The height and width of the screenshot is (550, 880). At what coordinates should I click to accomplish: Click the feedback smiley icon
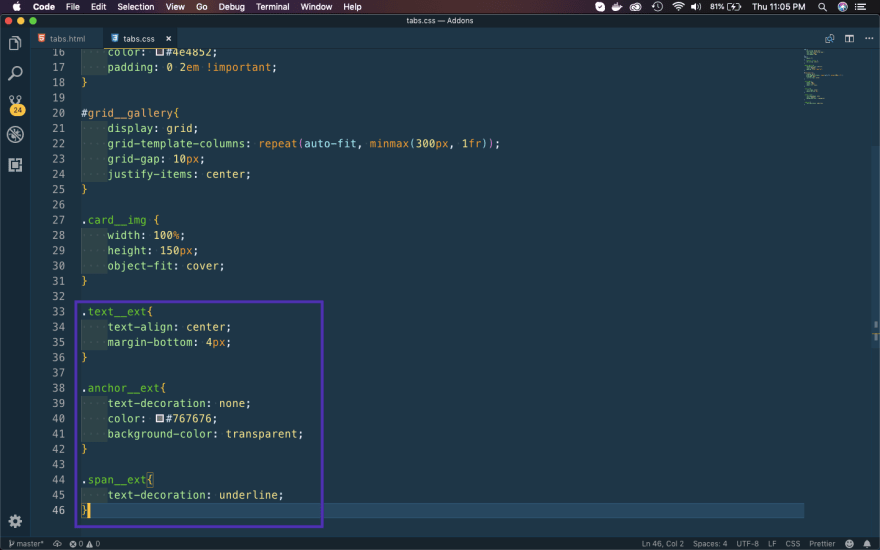tap(849, 544)
